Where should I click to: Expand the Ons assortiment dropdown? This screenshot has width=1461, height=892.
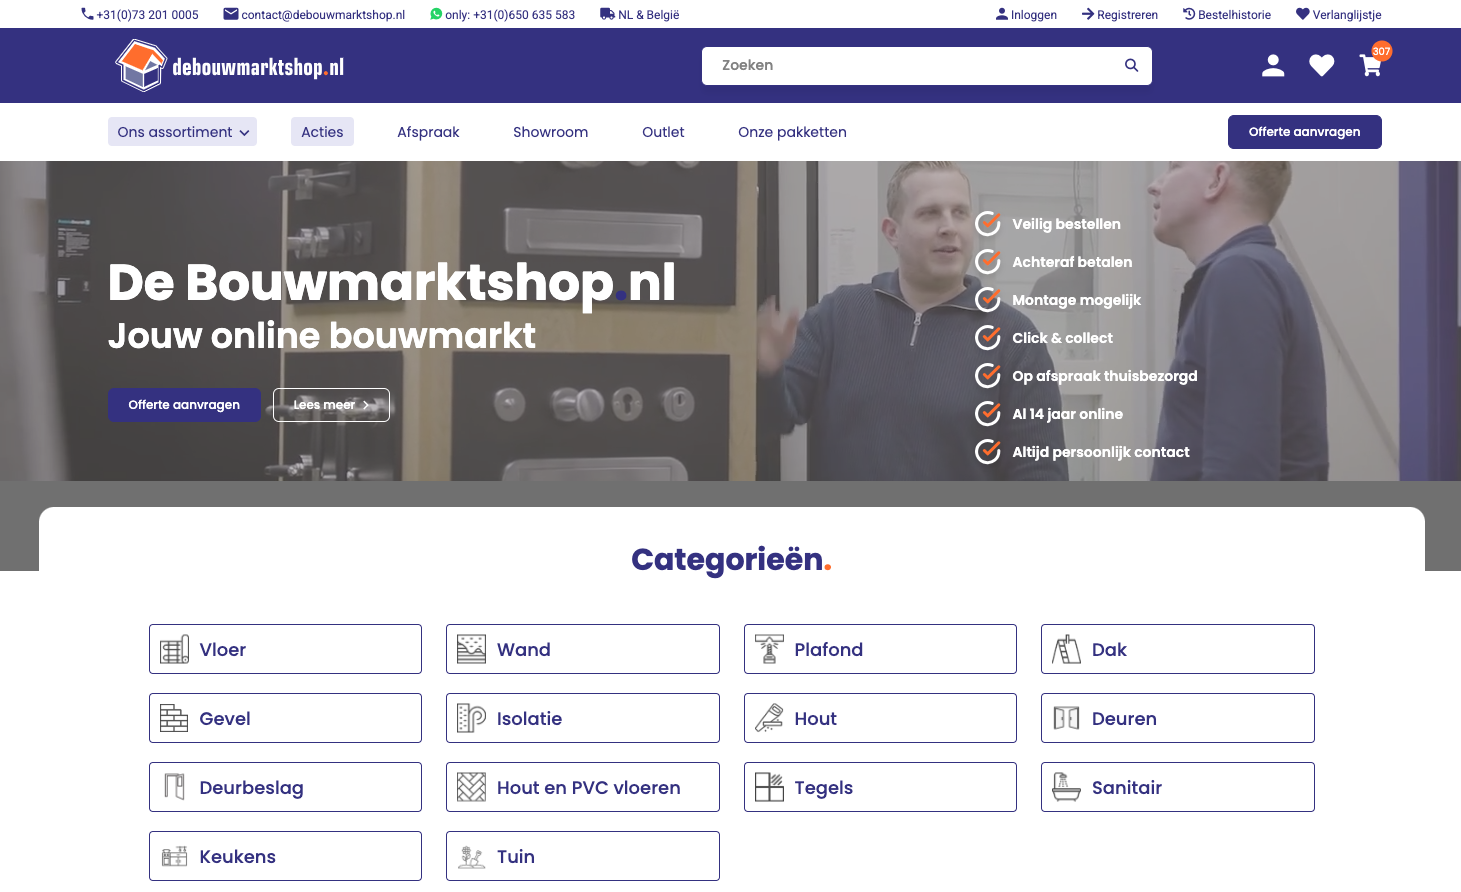[182, 132]
